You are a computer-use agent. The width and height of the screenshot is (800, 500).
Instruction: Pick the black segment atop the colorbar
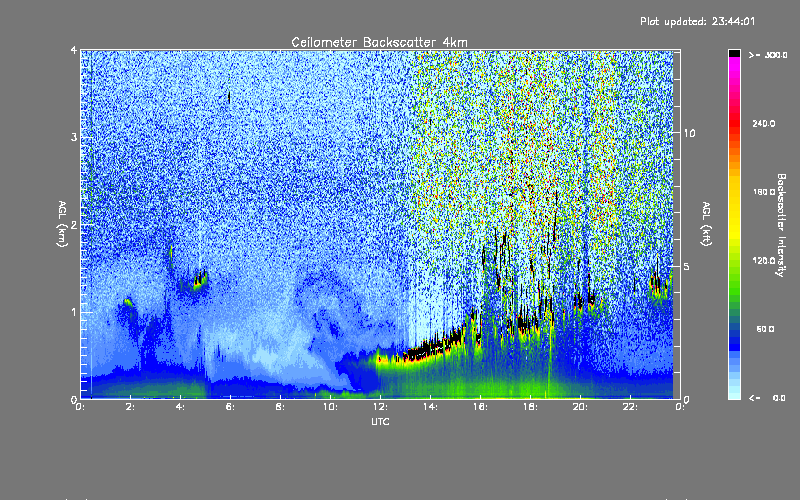coord(734,53)
